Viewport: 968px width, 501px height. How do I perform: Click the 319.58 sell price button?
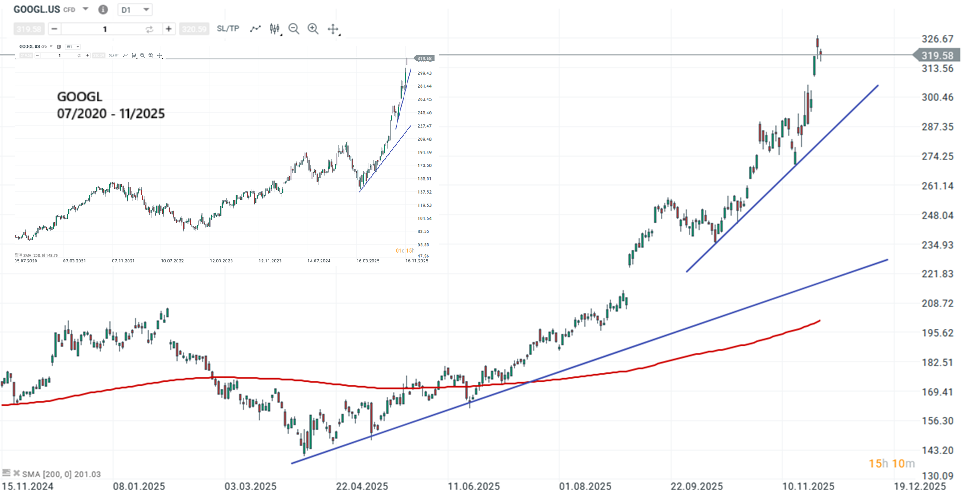pos(28,29)
